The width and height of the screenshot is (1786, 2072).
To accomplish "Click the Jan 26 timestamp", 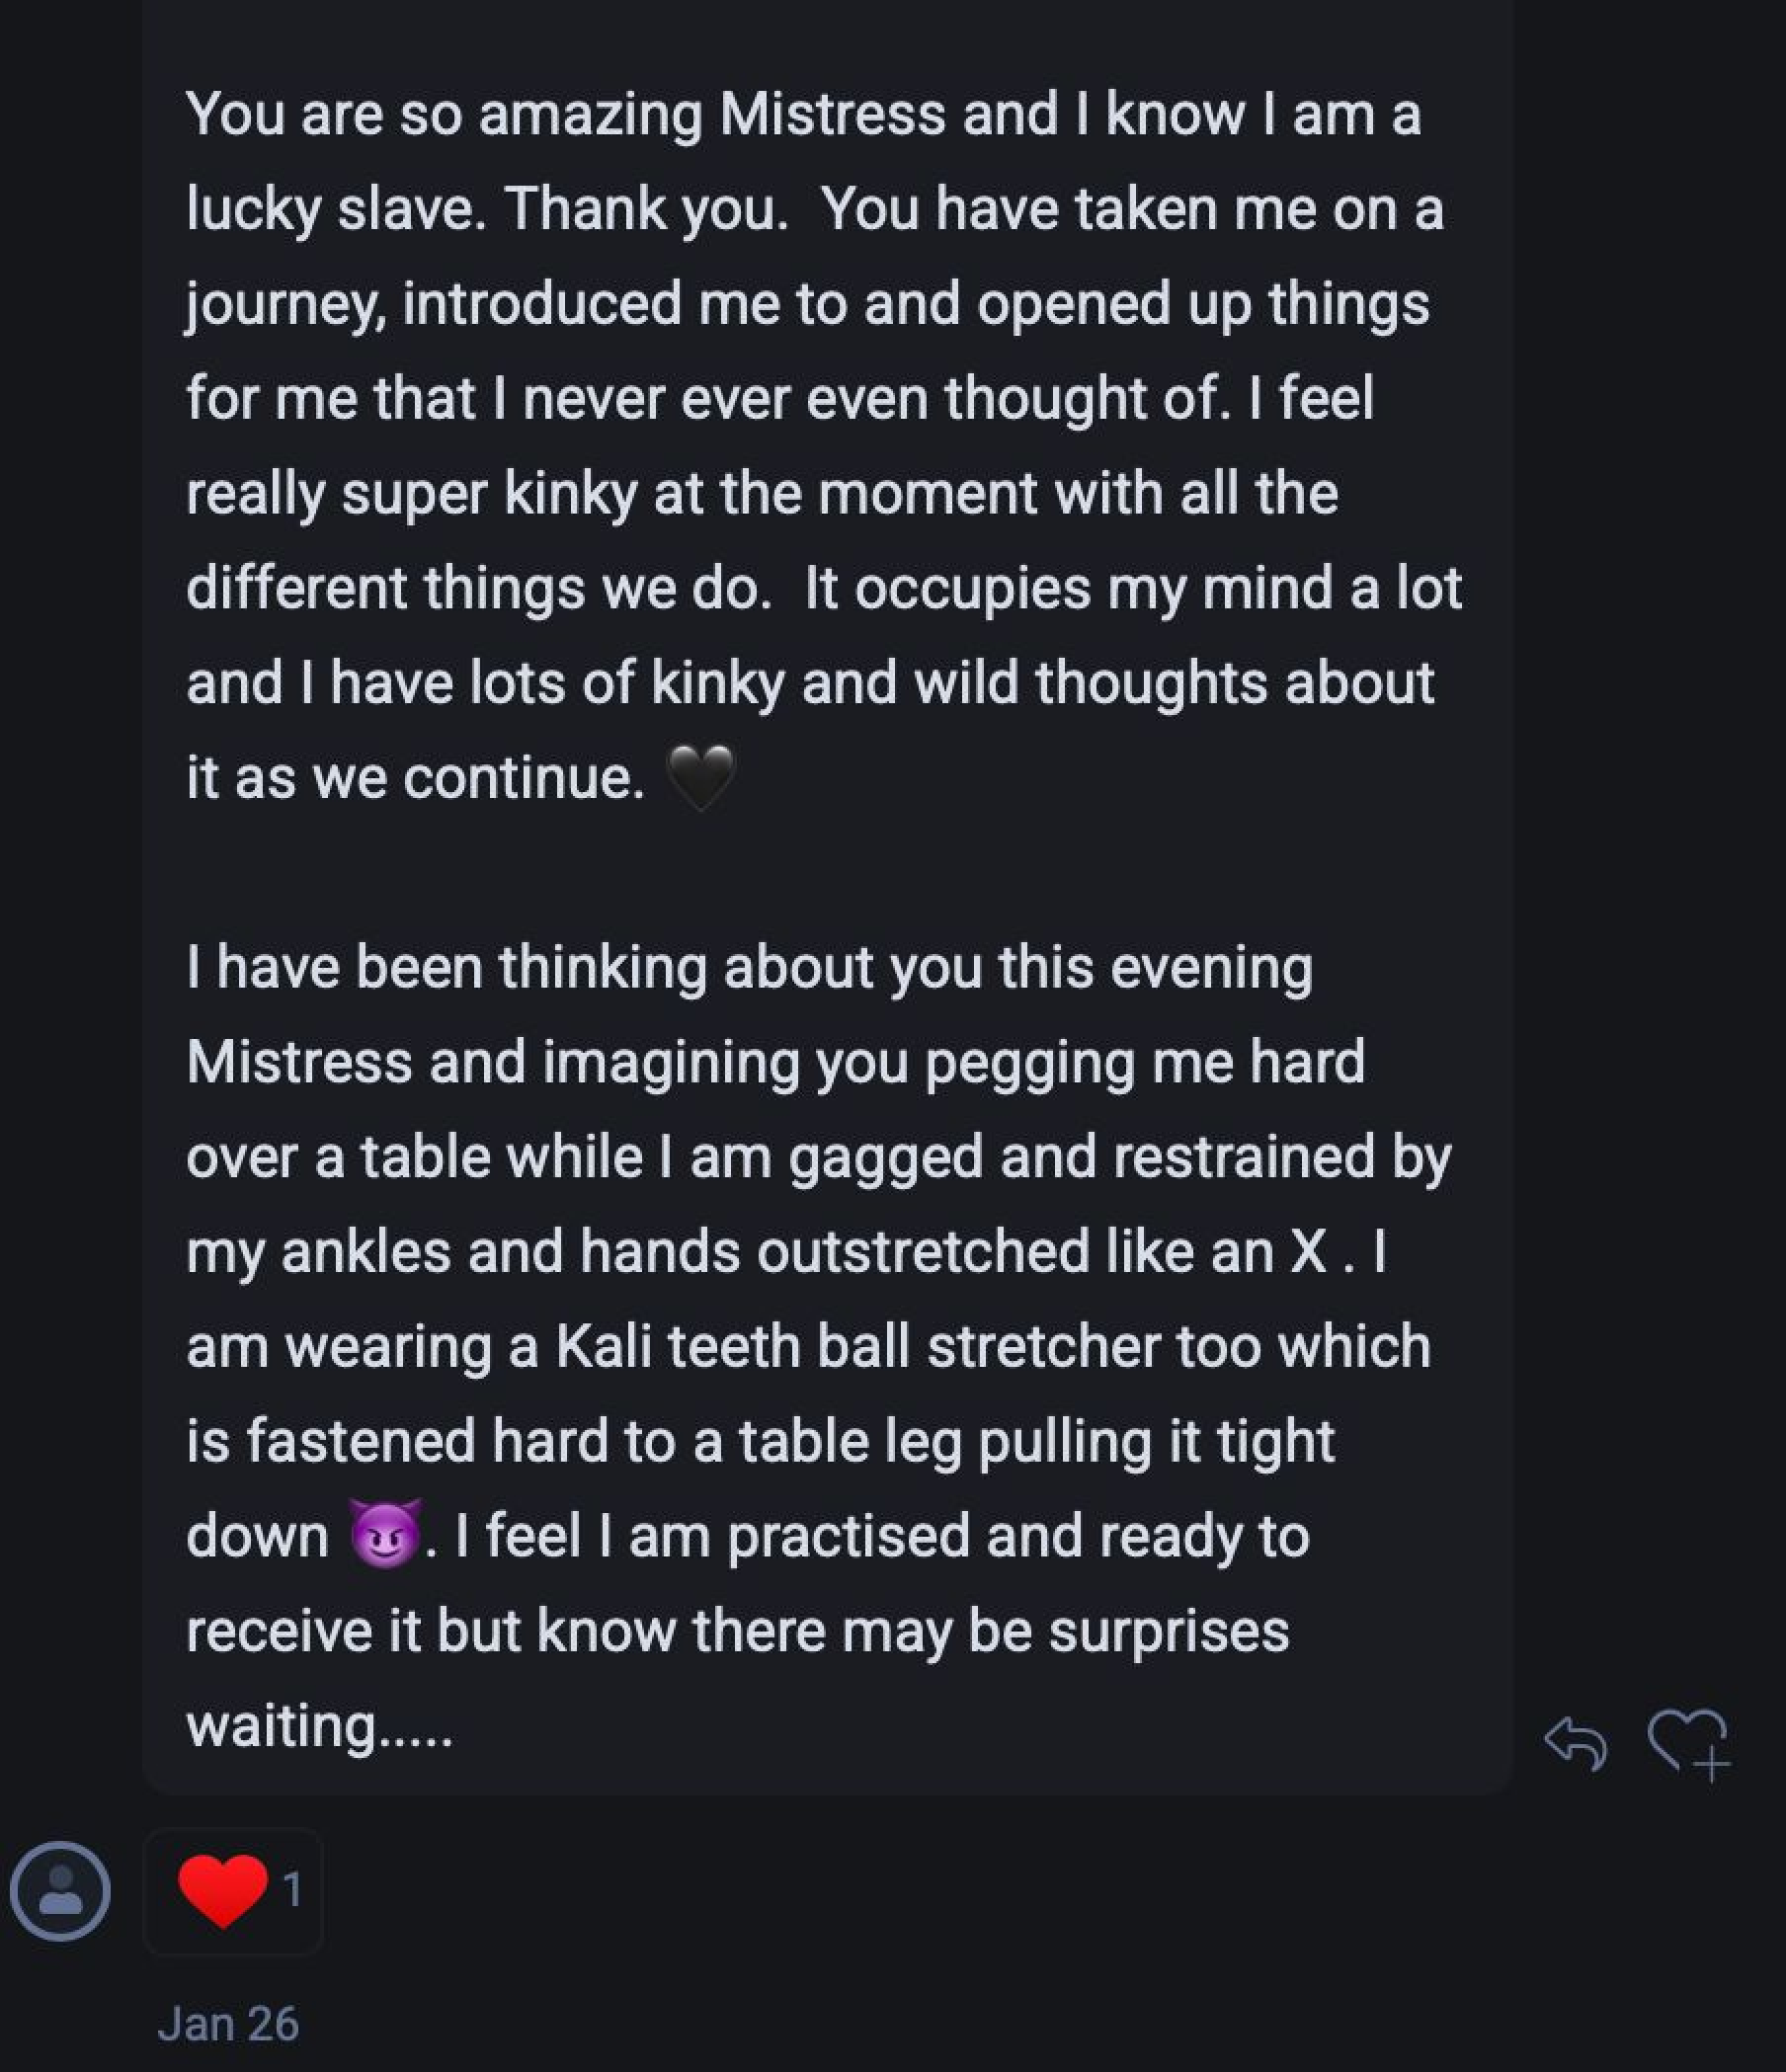I will 228,2023.
